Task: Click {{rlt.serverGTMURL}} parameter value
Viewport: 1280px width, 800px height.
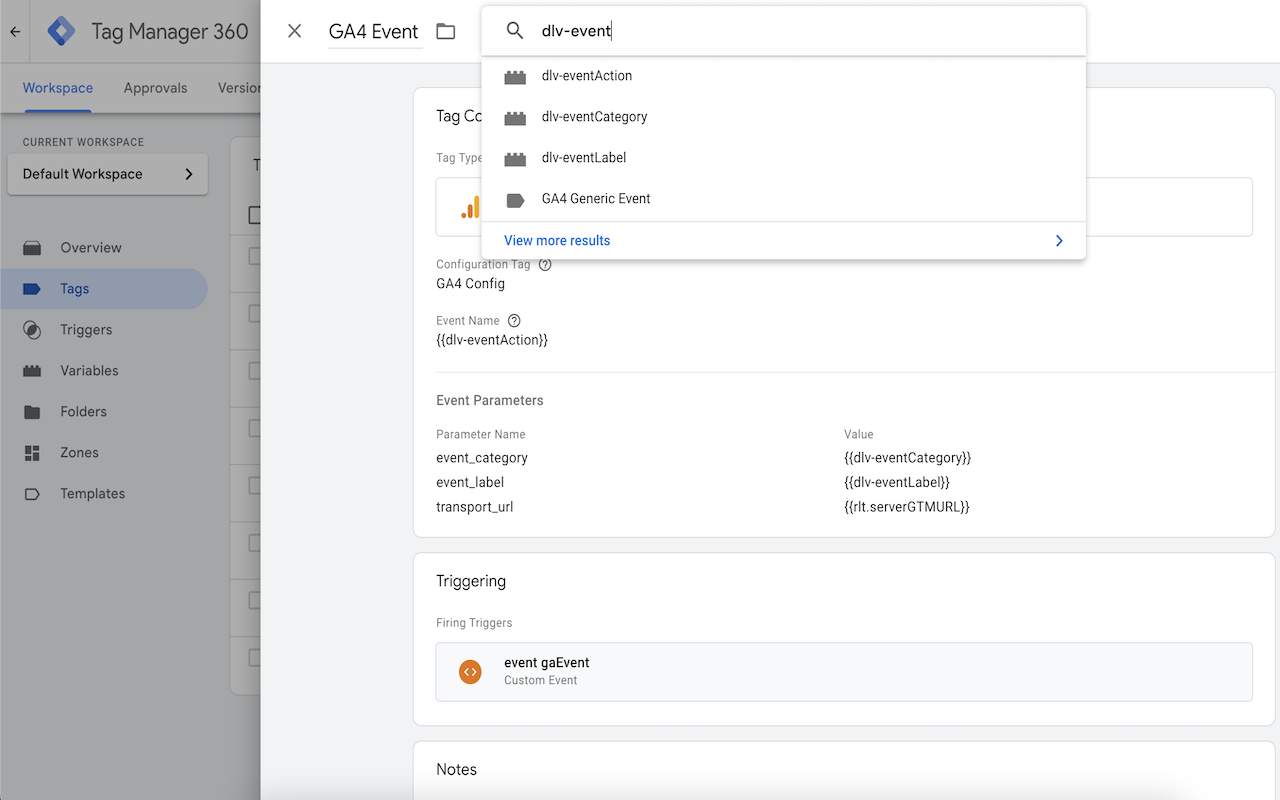Action: (907, 507)
